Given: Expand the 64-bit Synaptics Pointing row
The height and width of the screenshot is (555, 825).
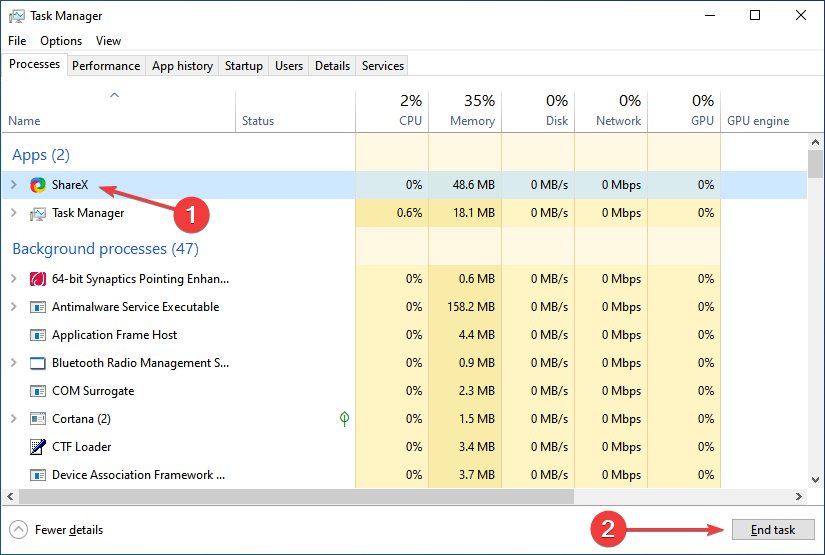Looking at the screenshot, I should coord(14,278).
